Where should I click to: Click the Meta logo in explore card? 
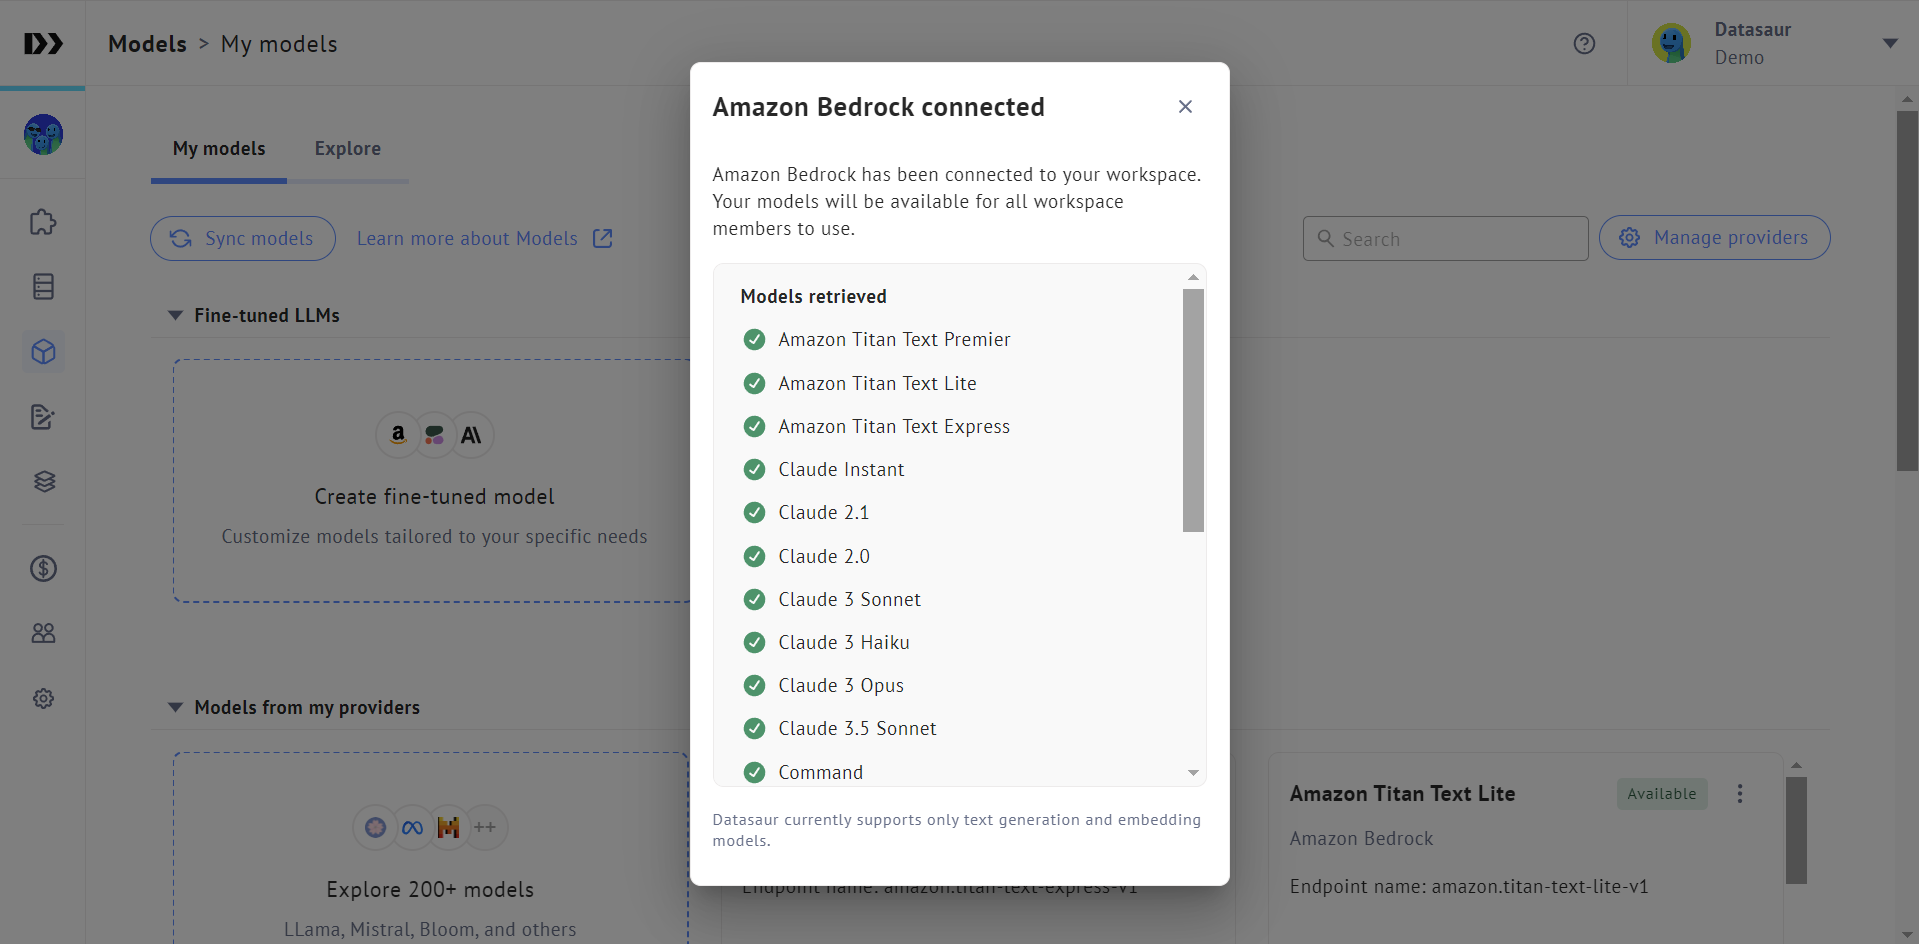412,827
